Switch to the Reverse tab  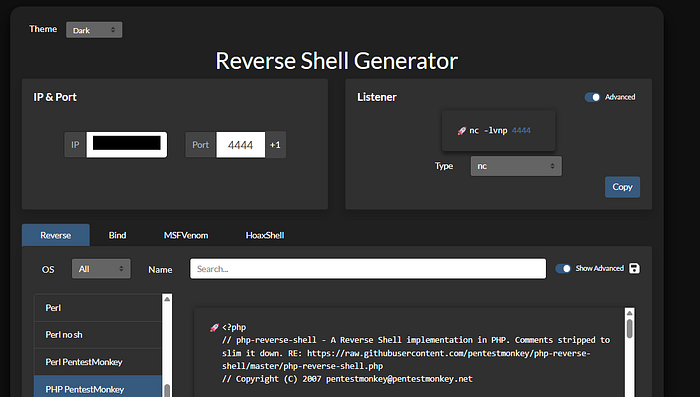click(56, 235)
